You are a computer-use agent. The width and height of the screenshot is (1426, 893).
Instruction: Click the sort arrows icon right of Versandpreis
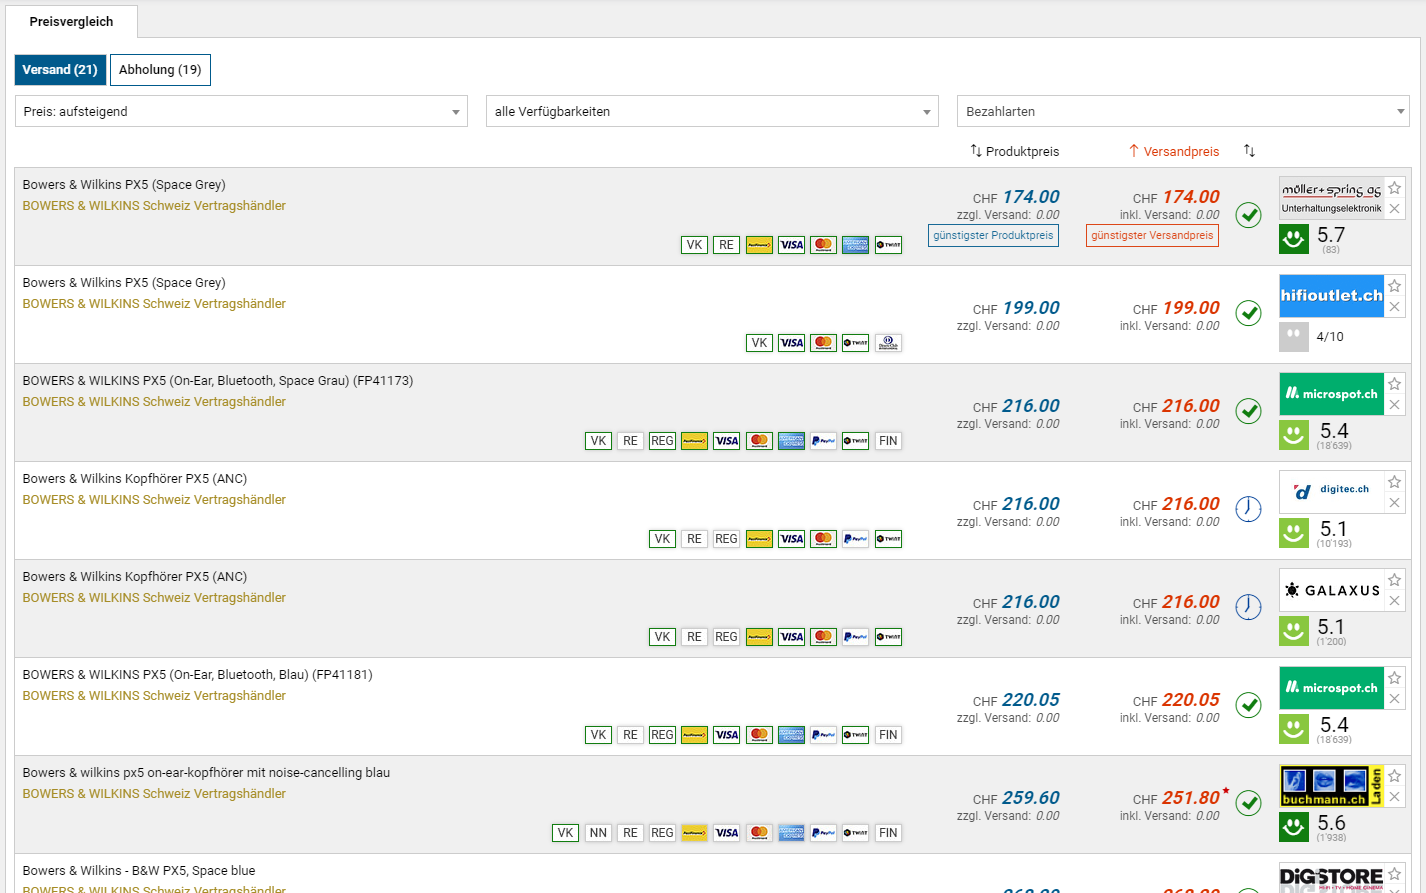1249,151
